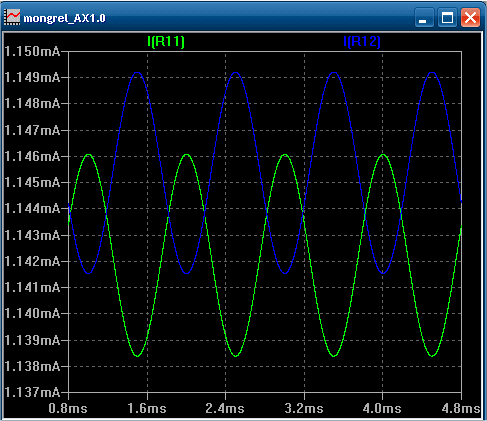Close the mongrel_AX1.0 plot window
Screen dimensions: 487x421
pos(470,18)
